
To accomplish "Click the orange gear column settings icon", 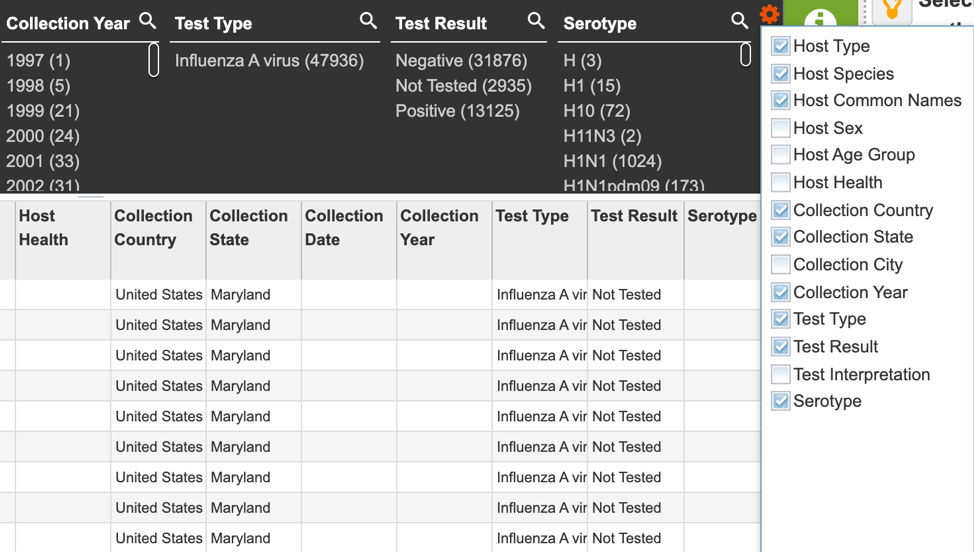I will click(x=770, y=14).
